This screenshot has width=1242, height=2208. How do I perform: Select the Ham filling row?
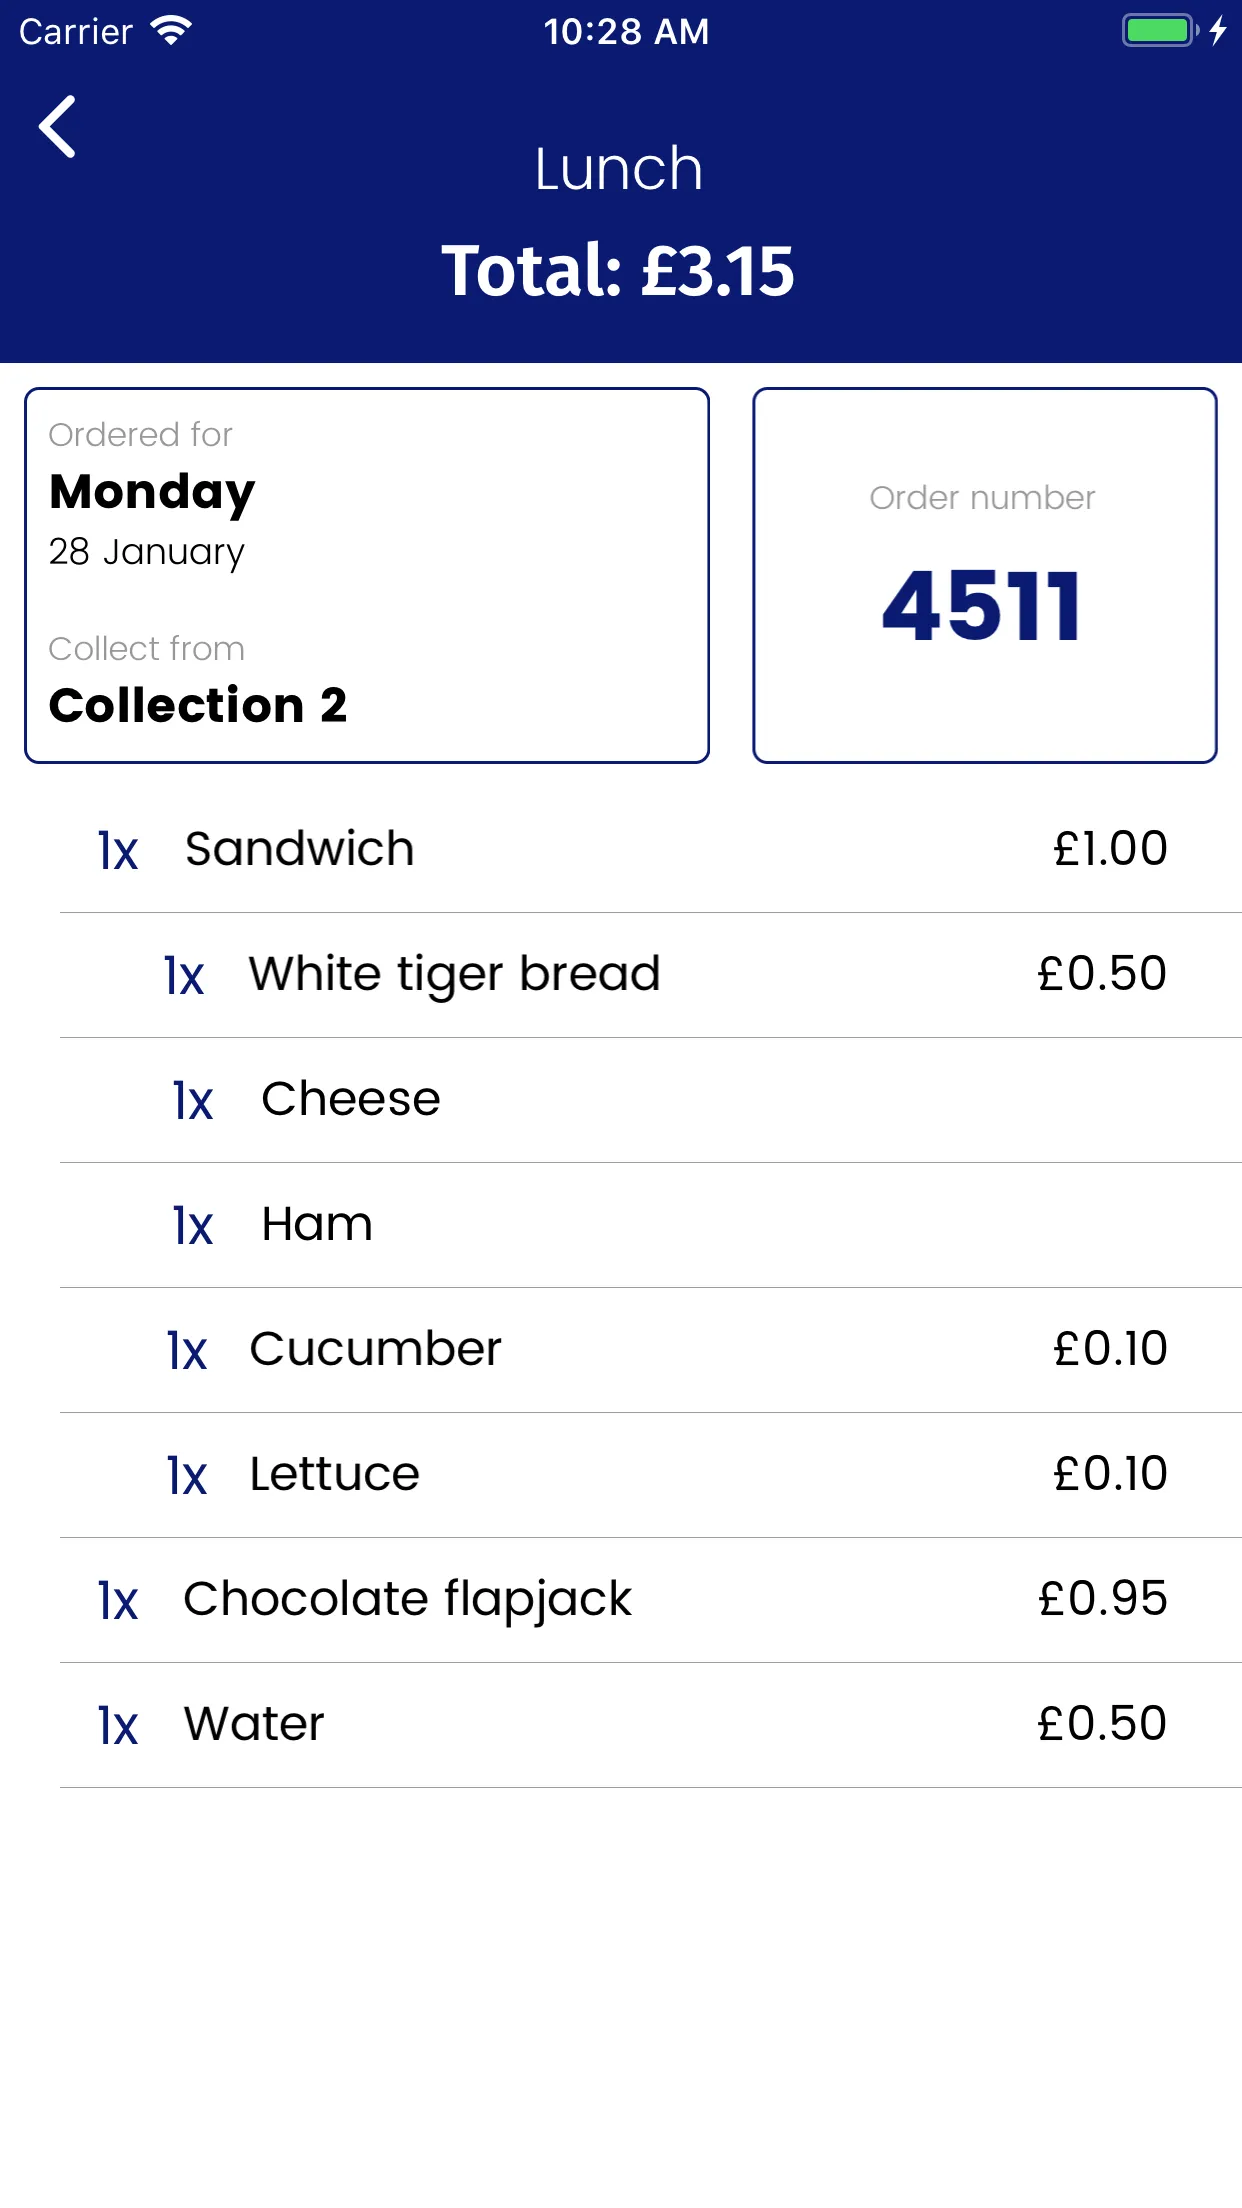tap(651, 1225)
